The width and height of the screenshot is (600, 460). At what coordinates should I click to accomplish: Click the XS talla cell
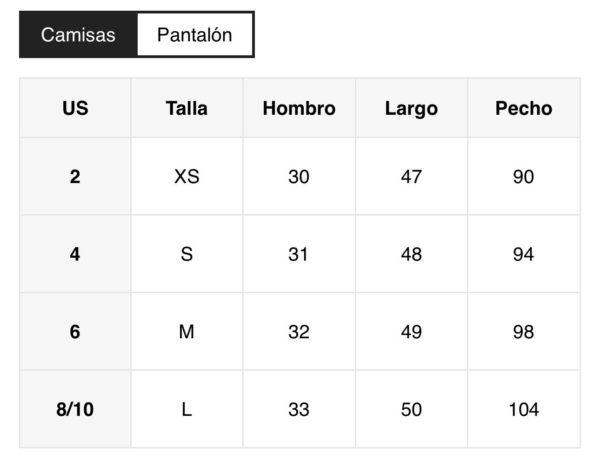pyautogui.click(x=187, y=177)
